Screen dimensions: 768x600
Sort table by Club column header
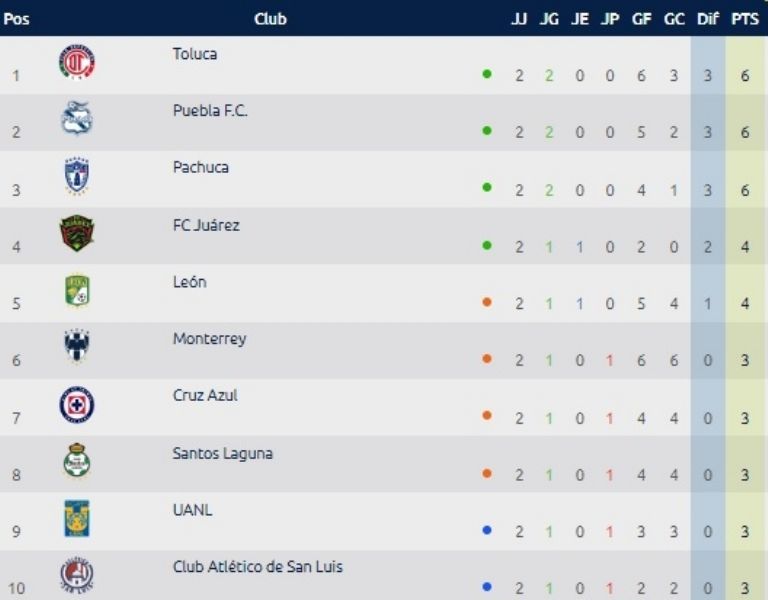[x=270, y=19]
